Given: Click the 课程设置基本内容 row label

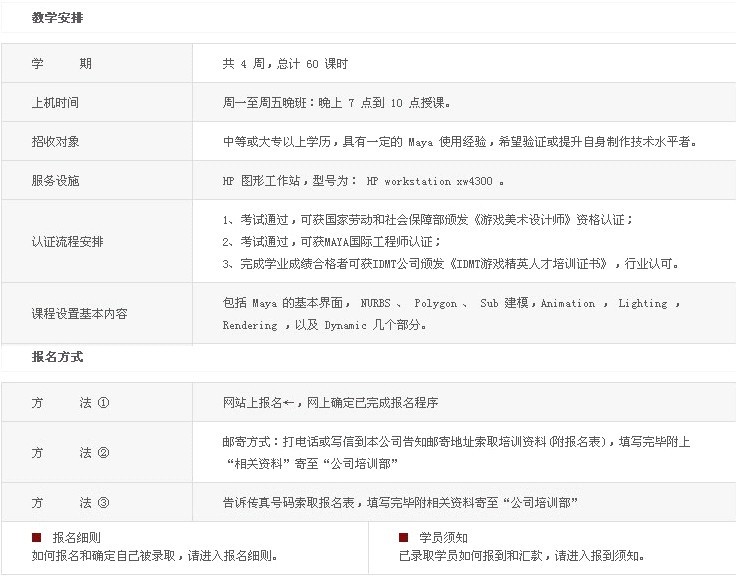Looking at the screenshot, I should [x=80, y=314].
